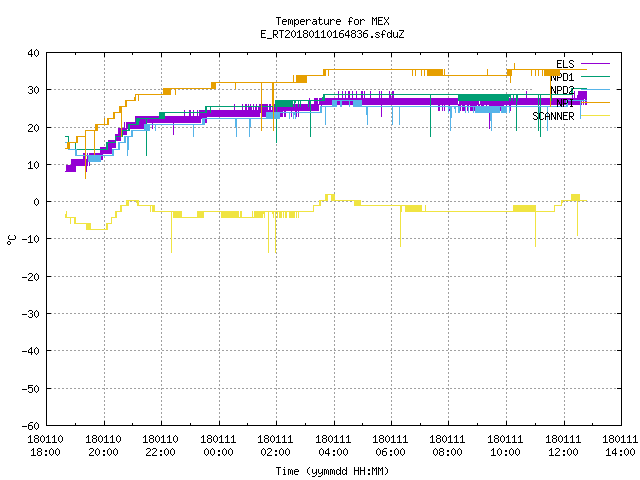Click the y-axis label 20

[33, 128]
